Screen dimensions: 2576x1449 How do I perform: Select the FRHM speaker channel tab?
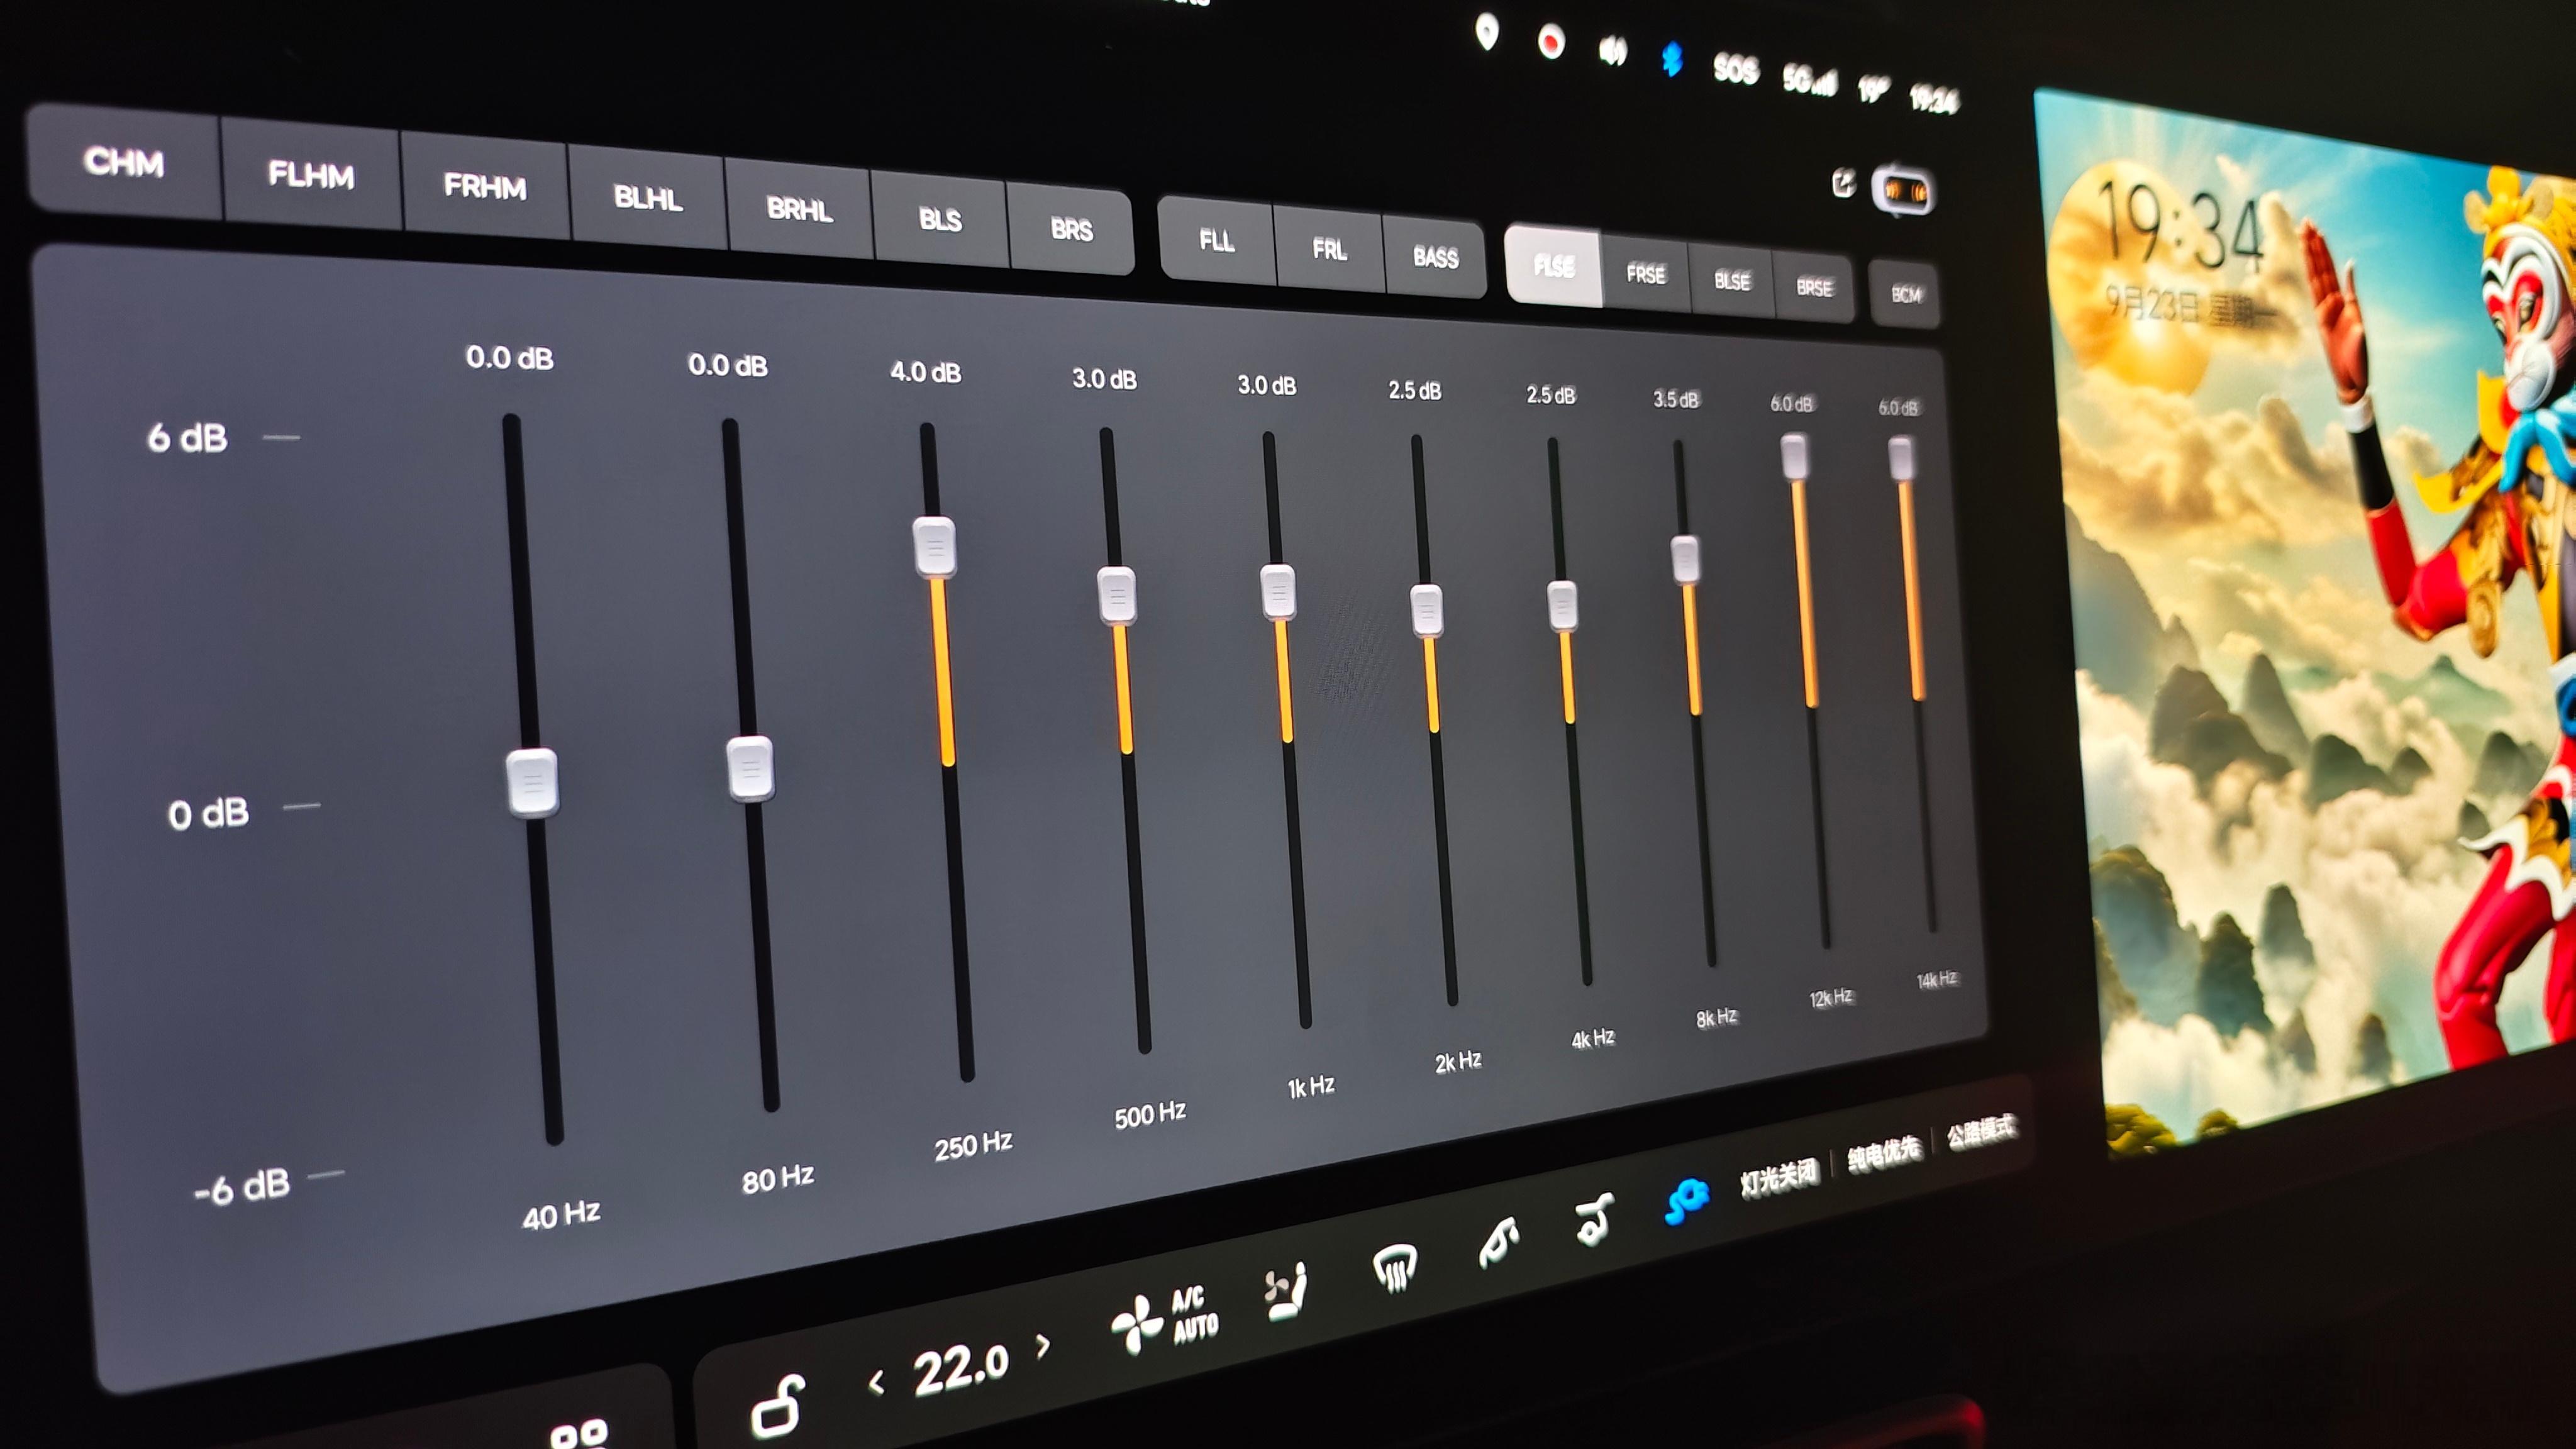[x=485, y=187]
